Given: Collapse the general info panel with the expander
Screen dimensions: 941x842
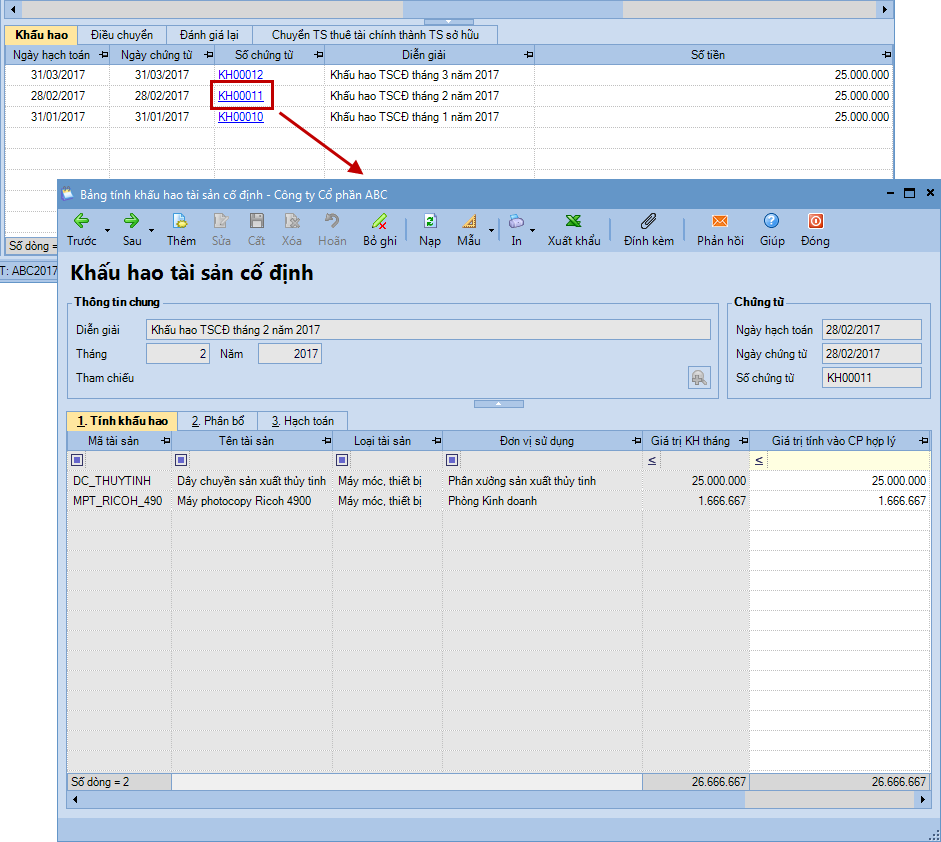Looking at the screenshot, I should [x=499, y=404].
